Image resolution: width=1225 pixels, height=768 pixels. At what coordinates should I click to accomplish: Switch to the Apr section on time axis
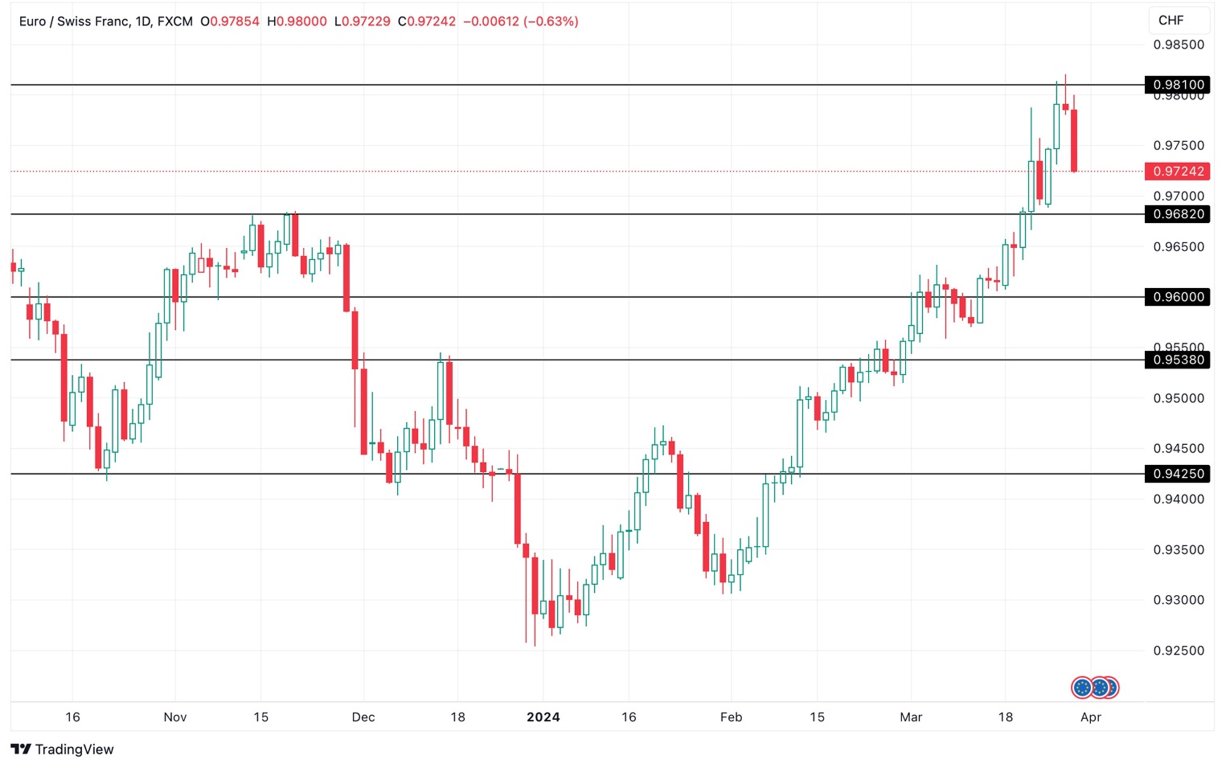1090,717
